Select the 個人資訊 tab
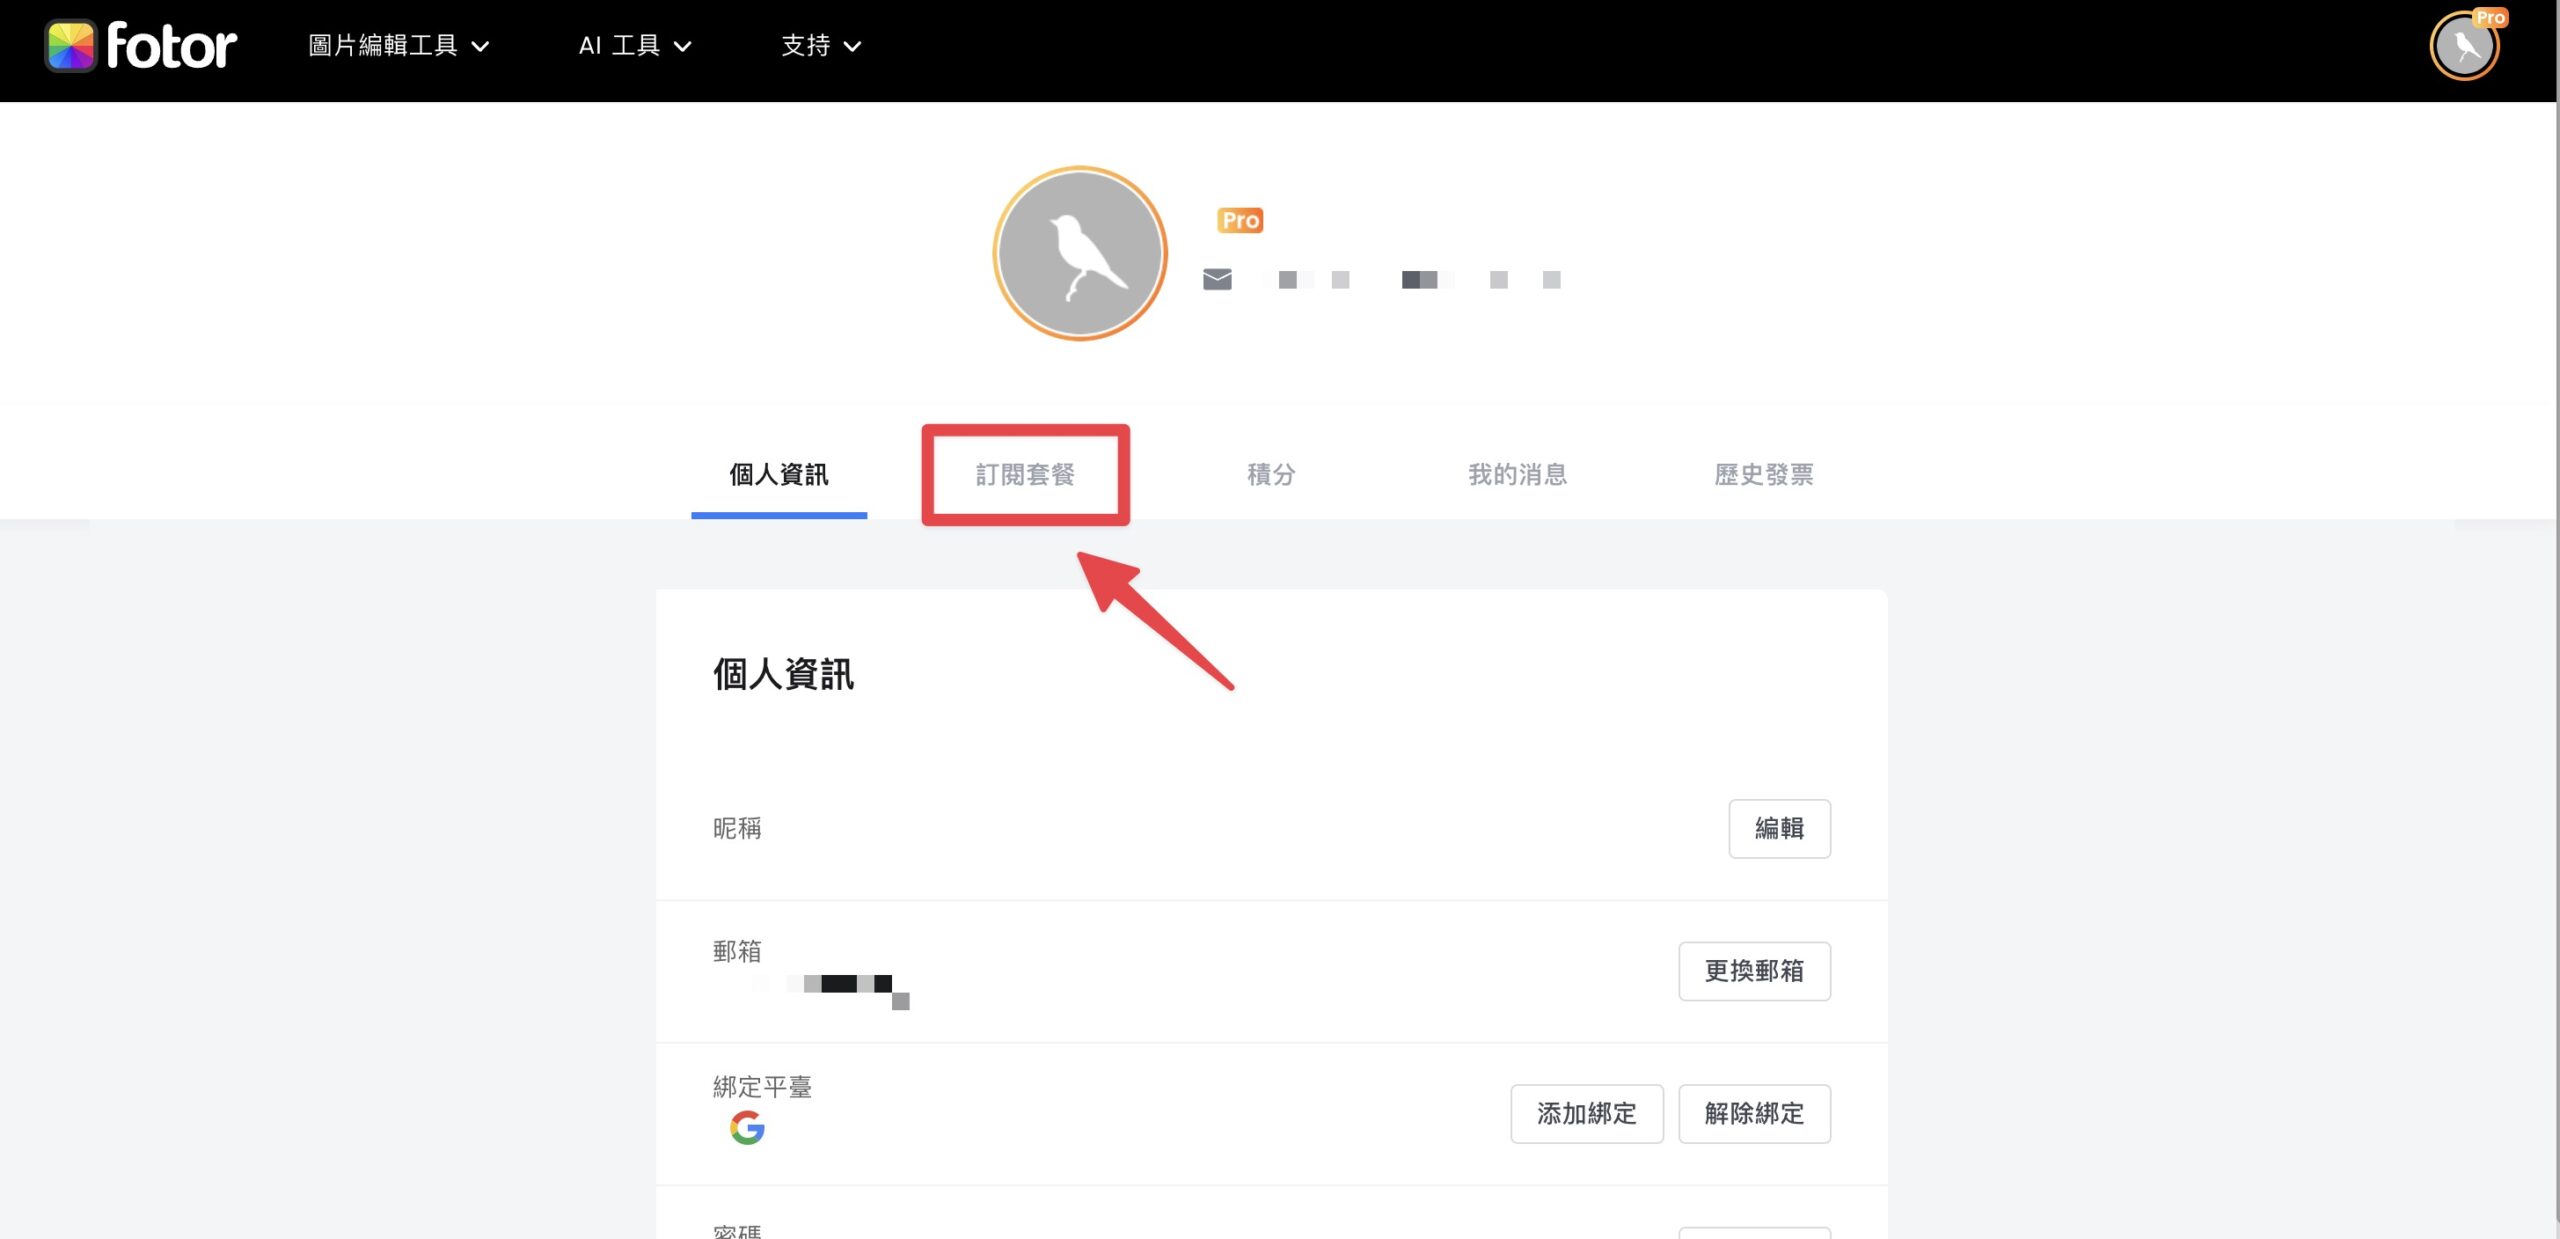Viewport: 2560px width, 1239px height. 779,475
